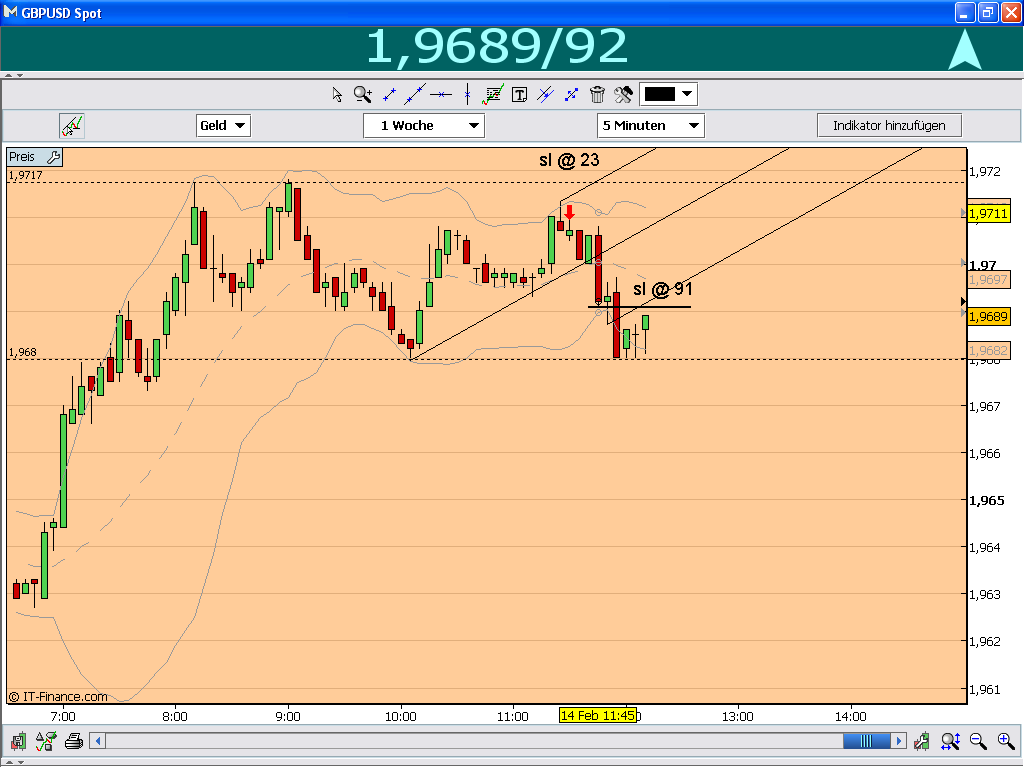Open the Geld price type dropdown
The width and height of the screenshot is (1024, 768).
pyautogui.click(x=223, y=125)
